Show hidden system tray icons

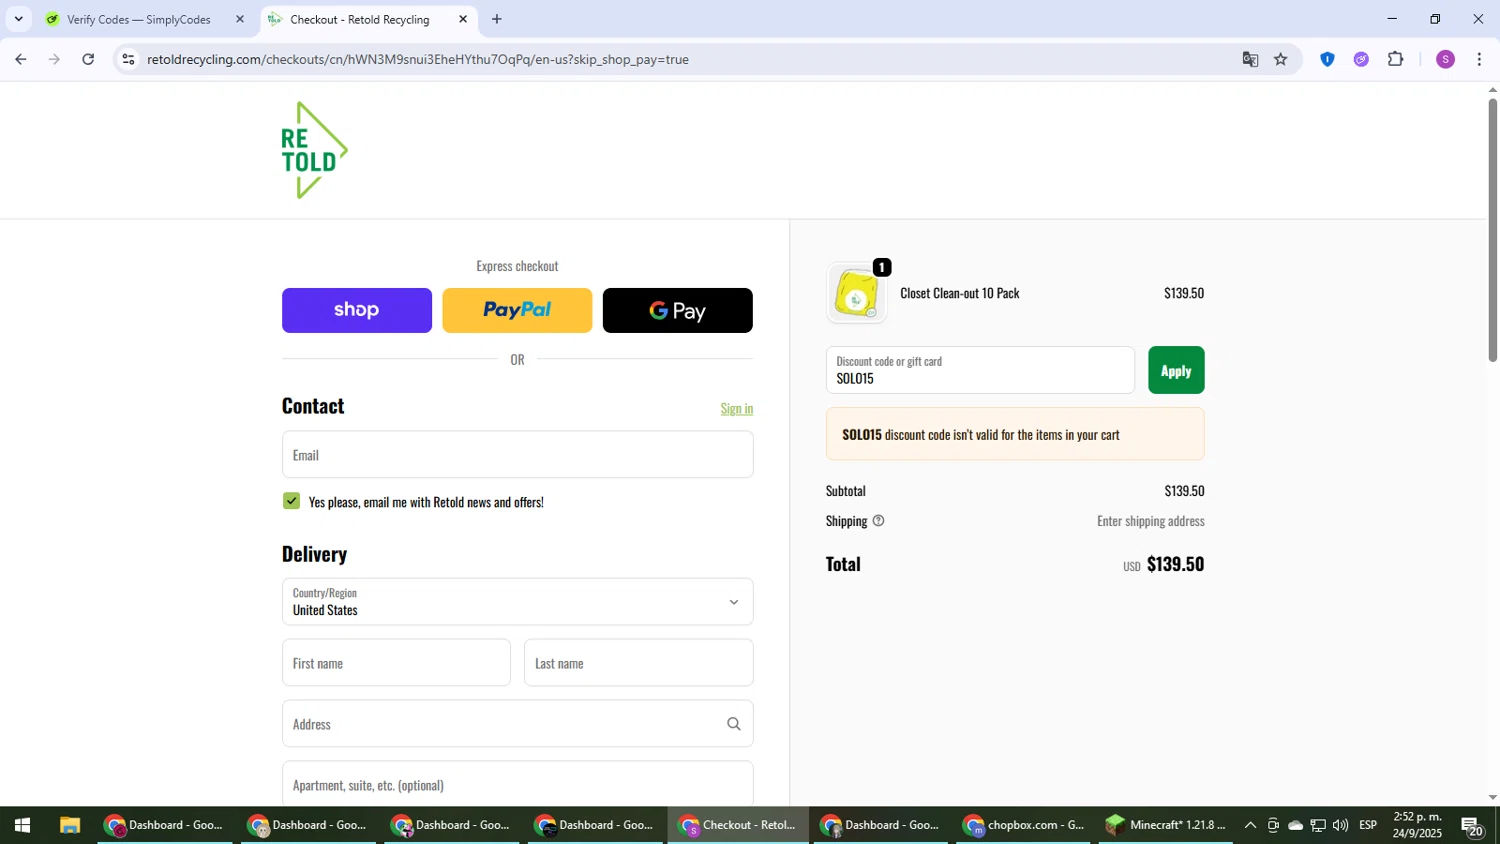click(x=1250, y=825)
